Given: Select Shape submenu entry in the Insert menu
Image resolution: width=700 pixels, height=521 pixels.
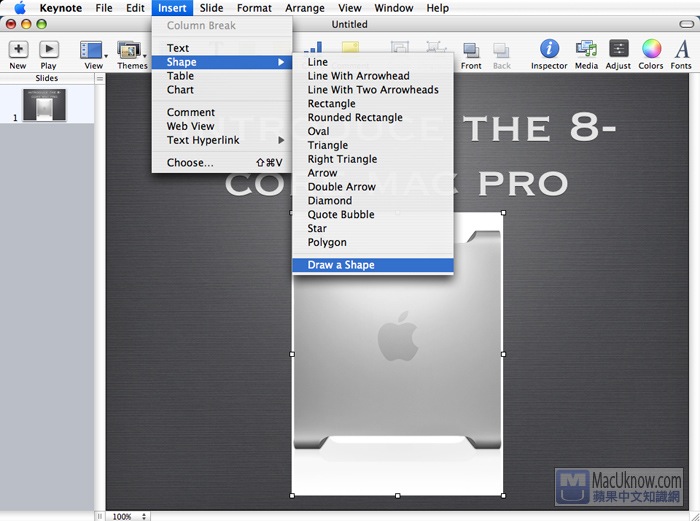Looking at the screenshot, I should (x=222, y=62).
